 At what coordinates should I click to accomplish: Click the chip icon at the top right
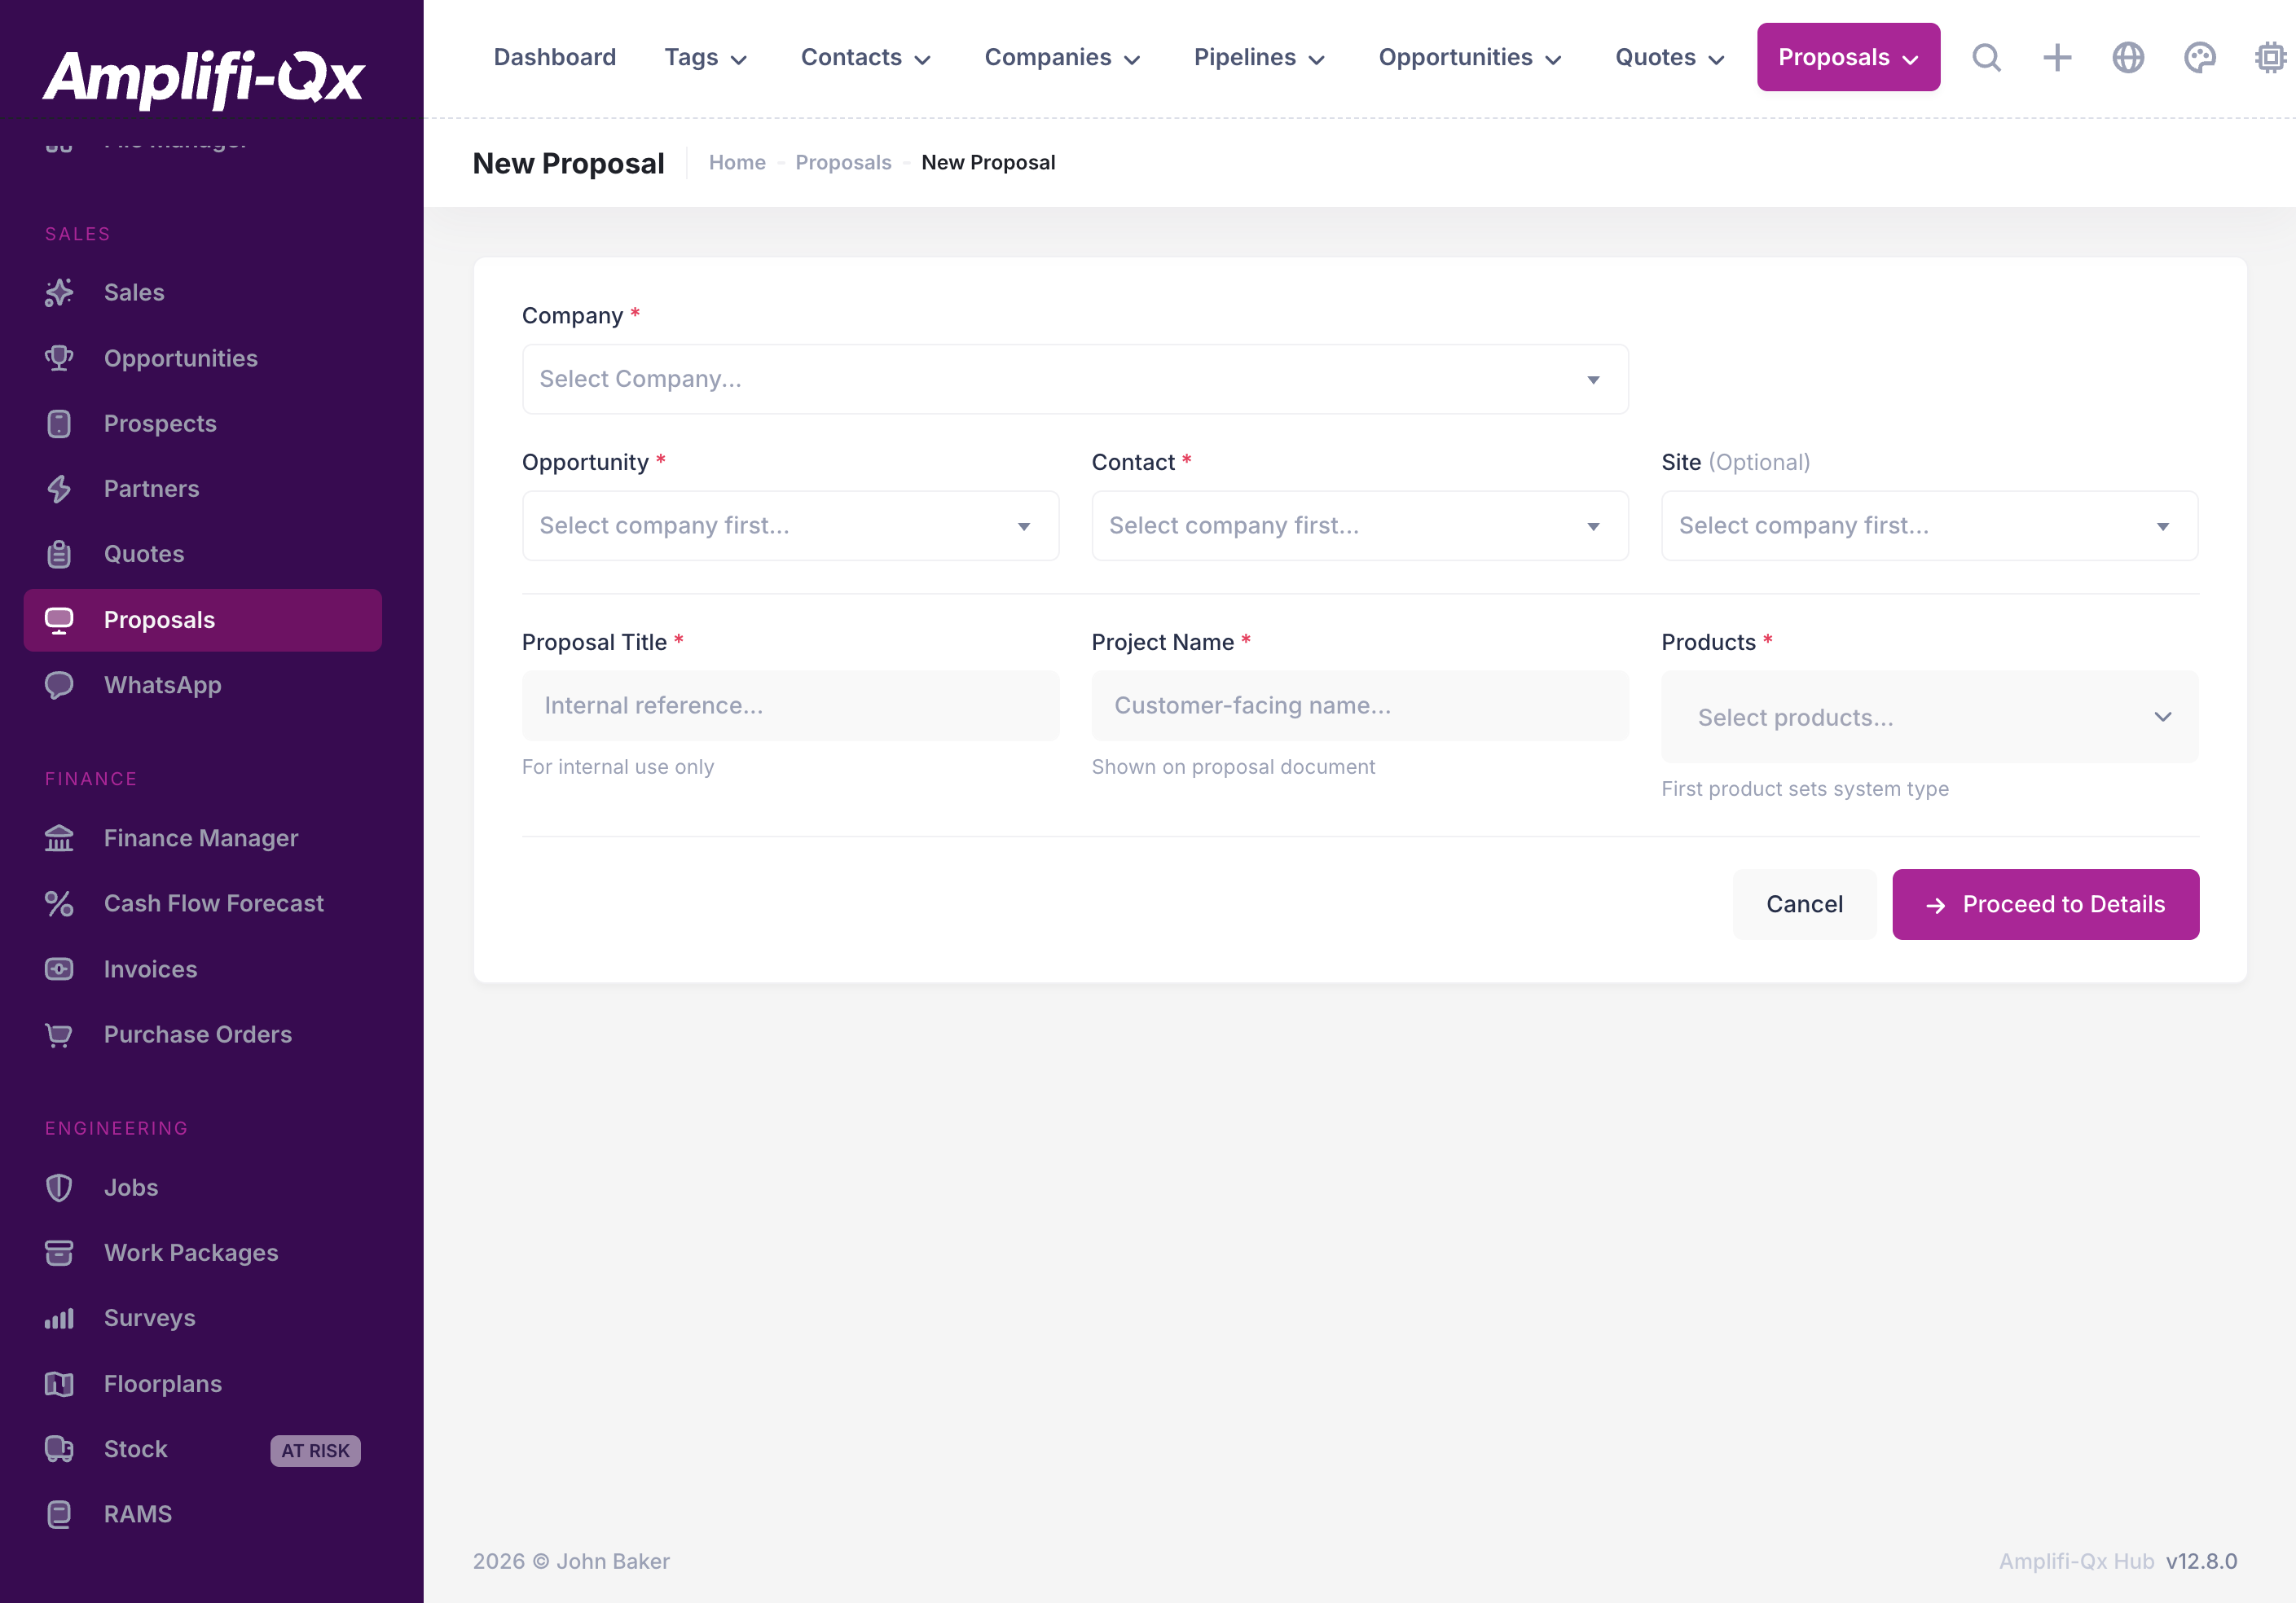(x=2270, y=57)
